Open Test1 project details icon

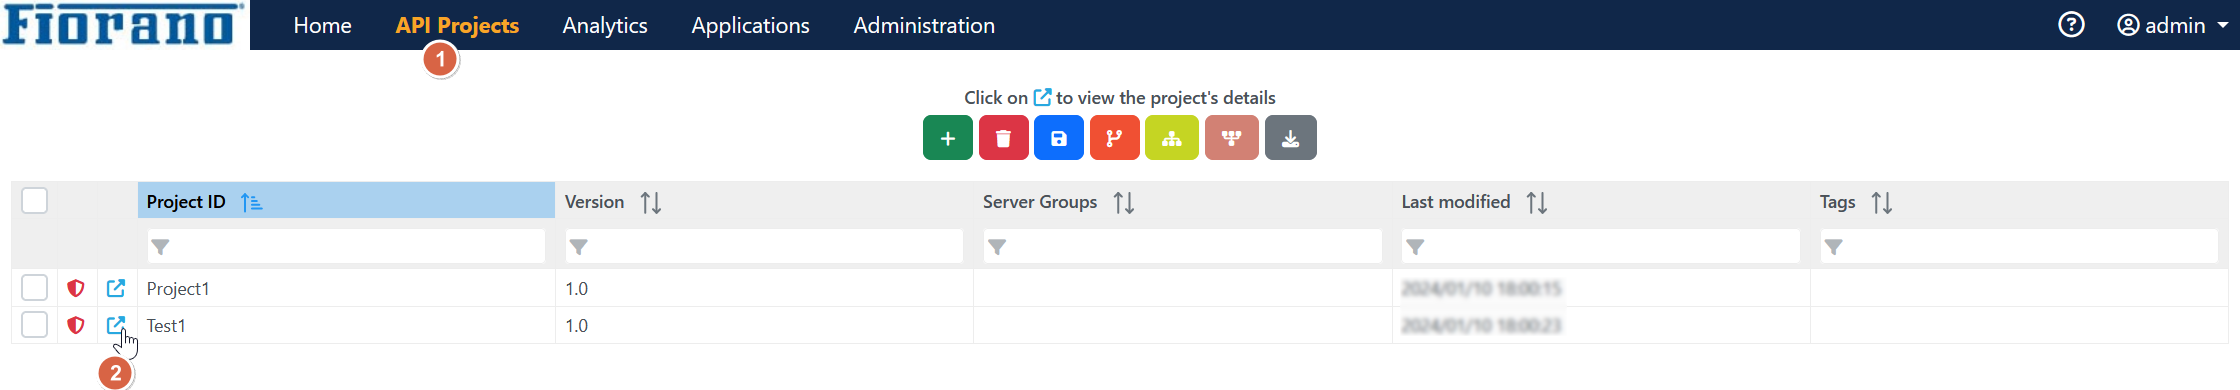point(116,325)
